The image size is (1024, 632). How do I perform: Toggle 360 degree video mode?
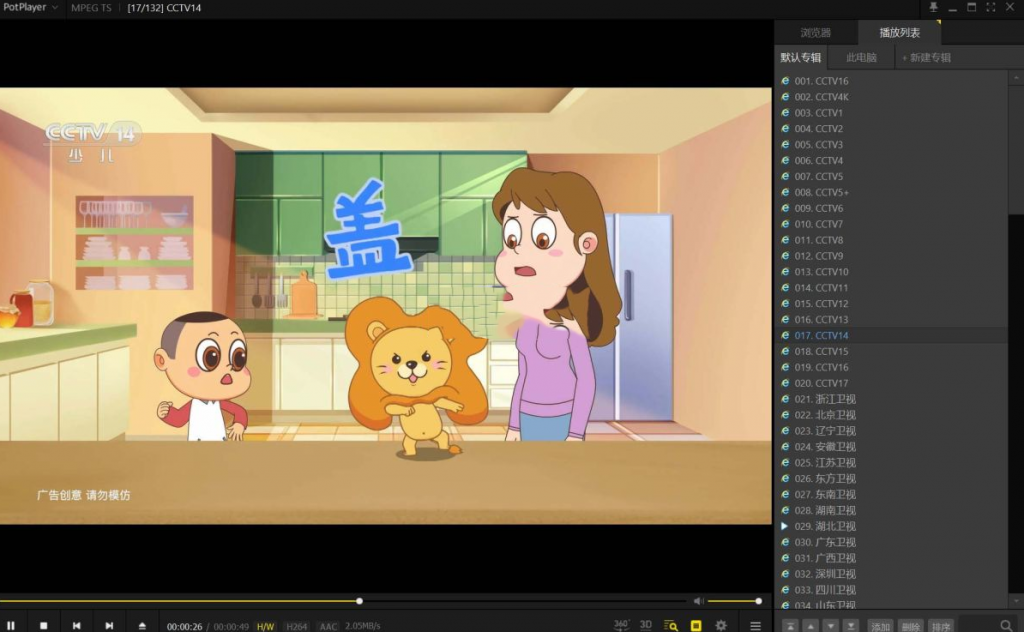click(621, 625)
